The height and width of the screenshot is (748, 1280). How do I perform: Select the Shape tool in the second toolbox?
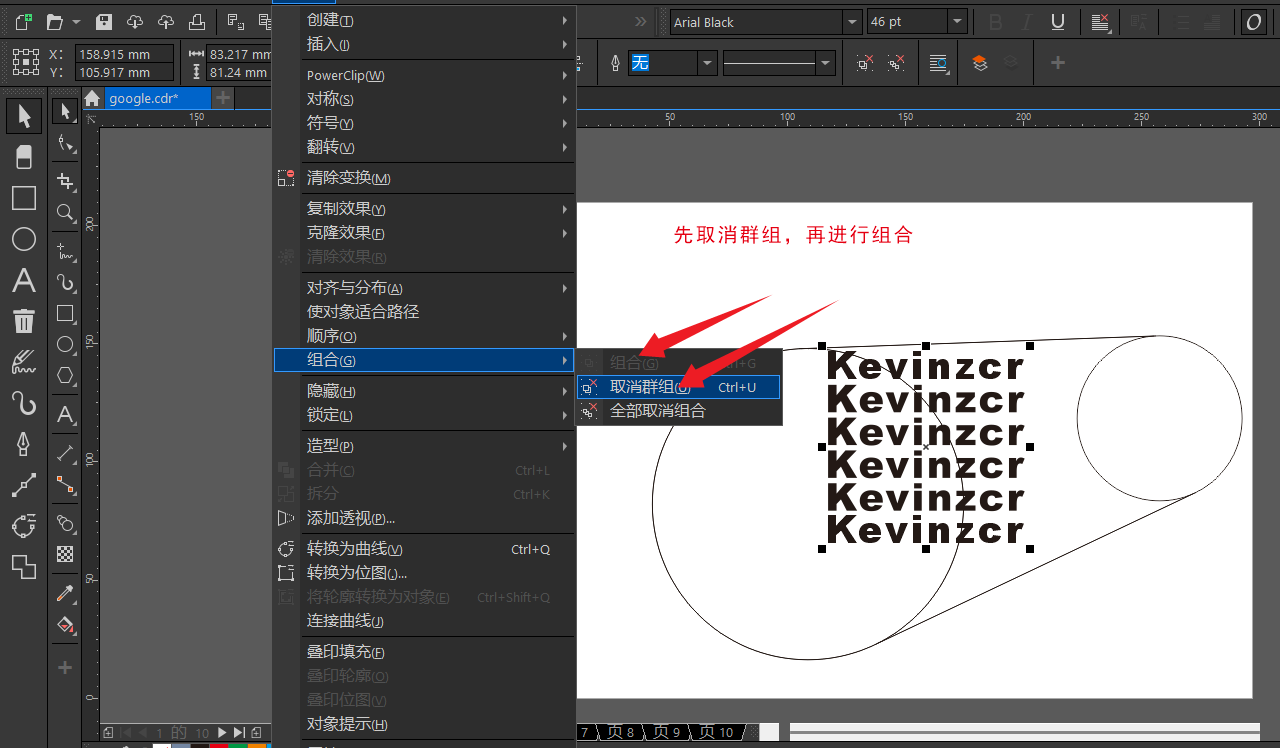[65, 144]
